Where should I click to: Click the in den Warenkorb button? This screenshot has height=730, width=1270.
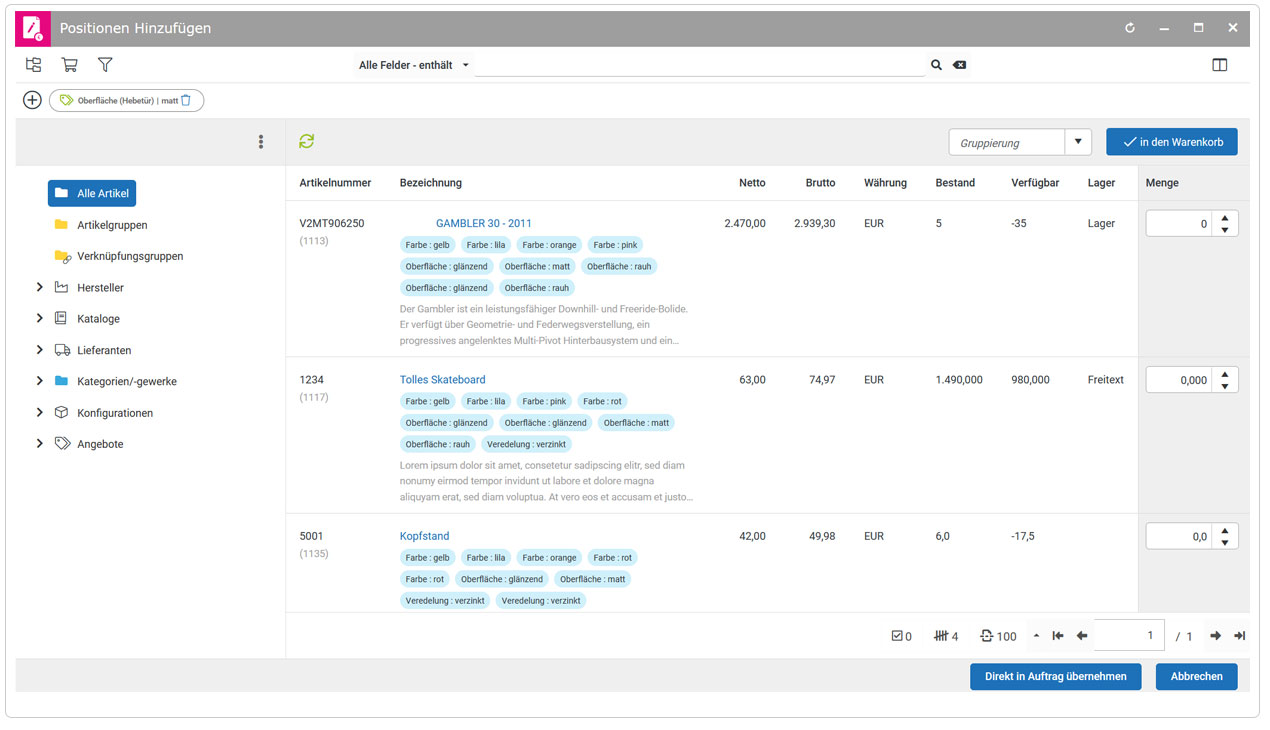click(x=1171, y=142)
